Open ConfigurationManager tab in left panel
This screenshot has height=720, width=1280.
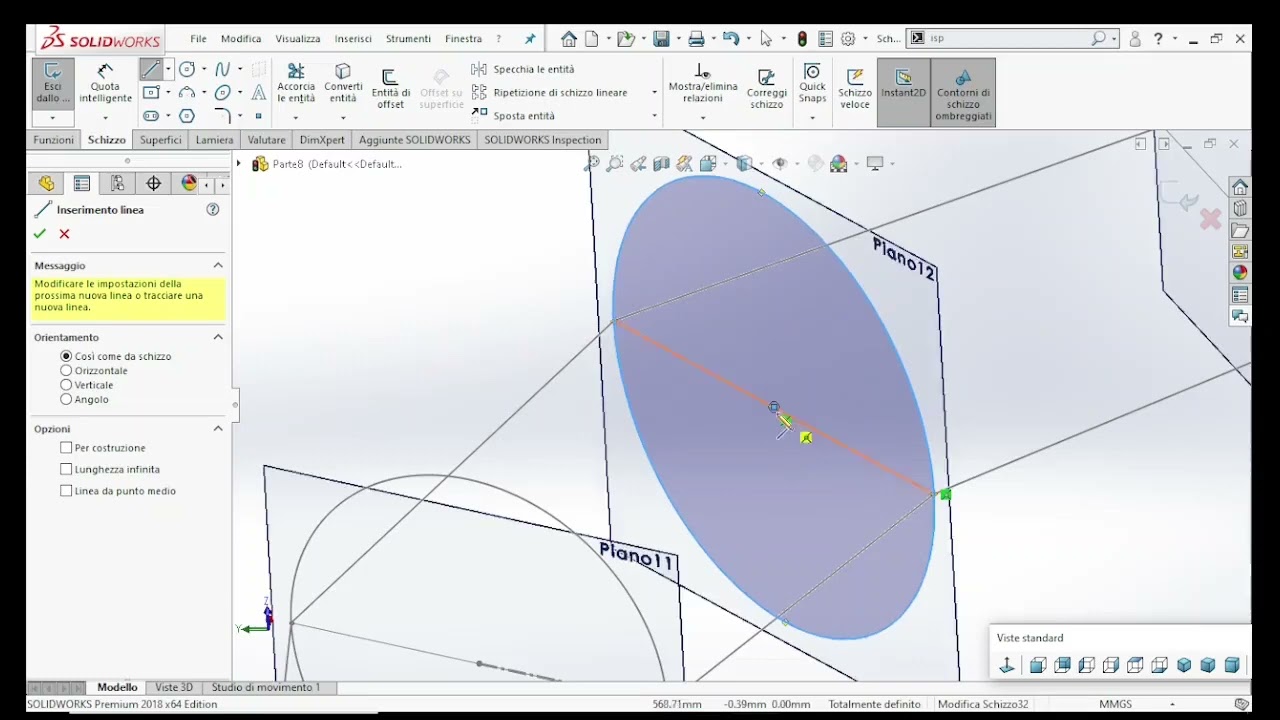(x=117, y=183)
